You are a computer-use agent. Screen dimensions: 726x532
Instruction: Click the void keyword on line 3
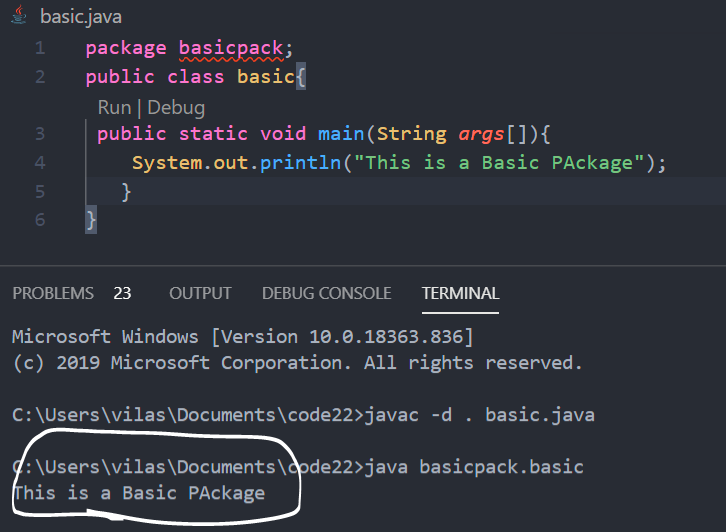pyautogui.click(x=283, y=134)
